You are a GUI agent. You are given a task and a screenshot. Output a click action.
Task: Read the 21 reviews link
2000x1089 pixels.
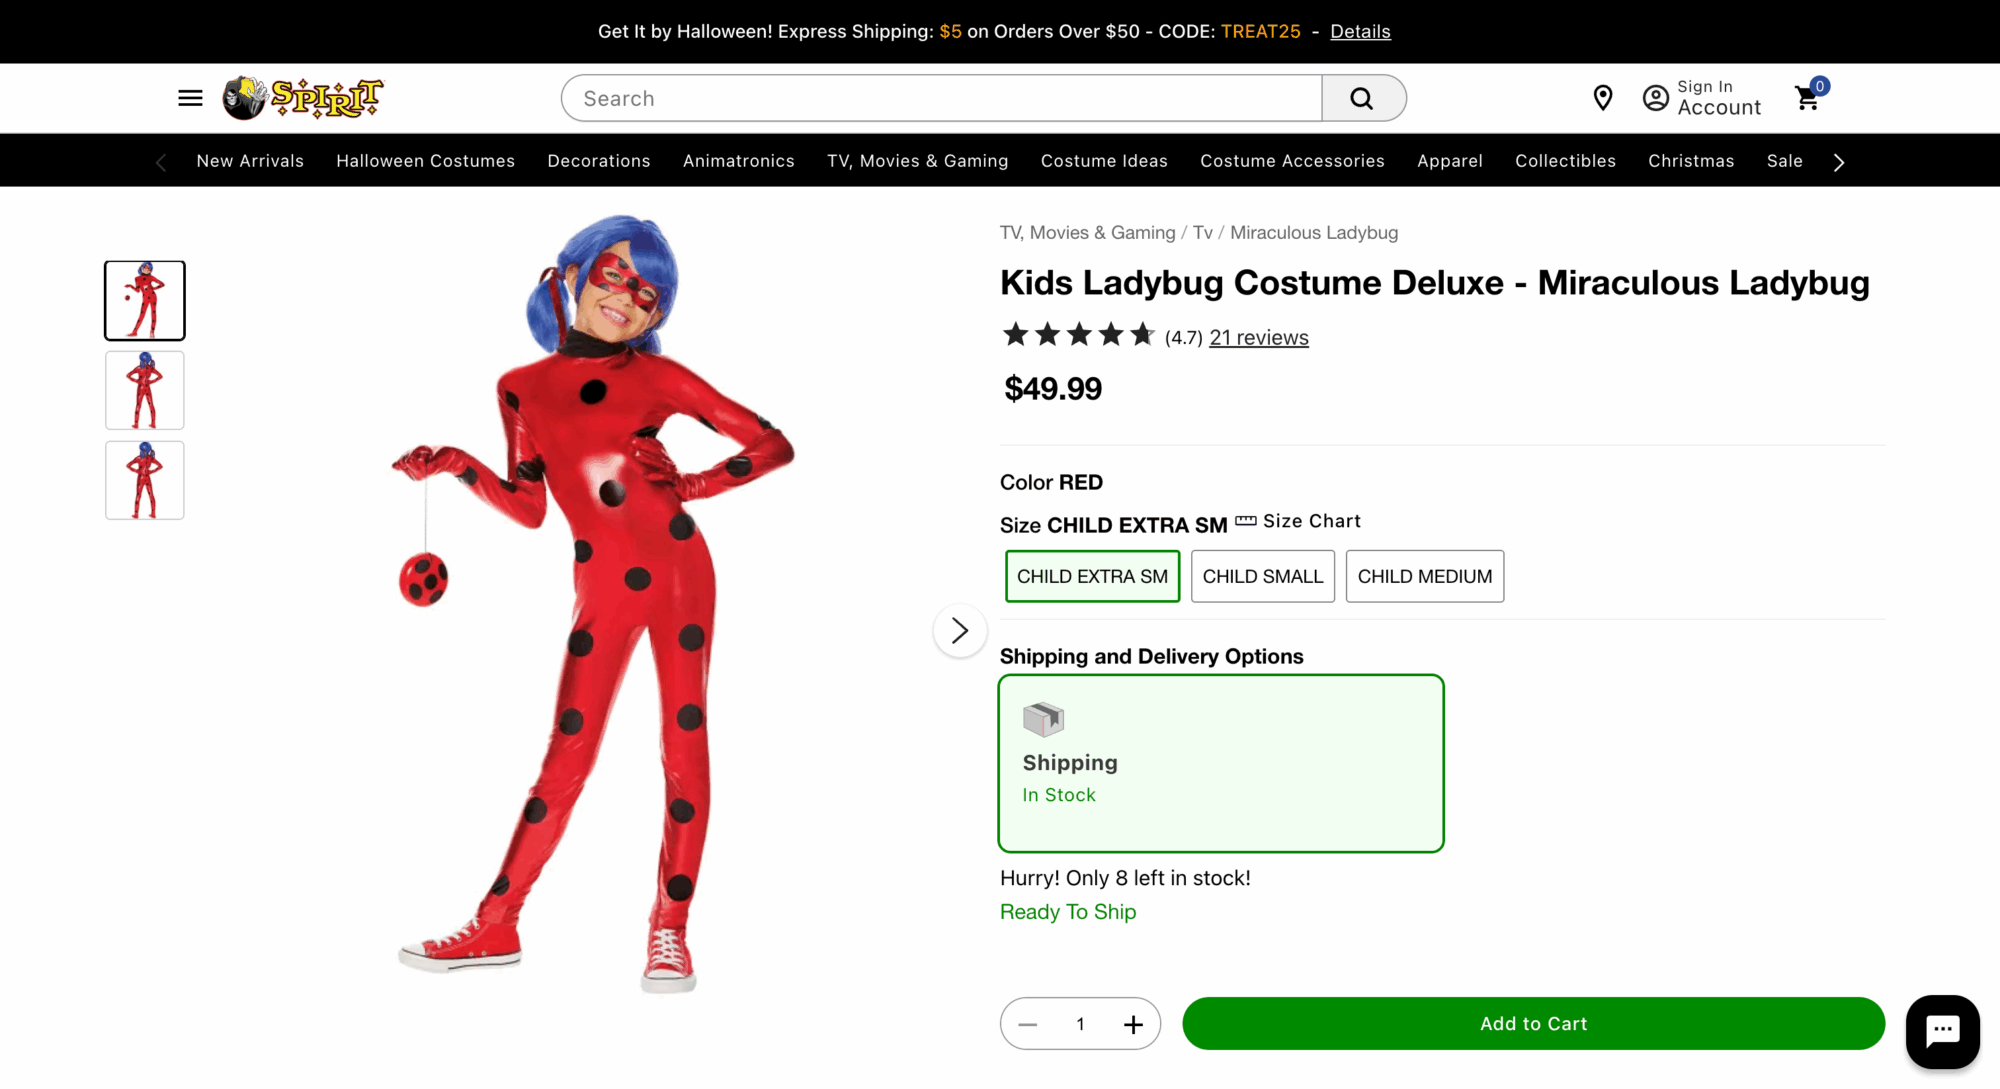(1258, 338)
